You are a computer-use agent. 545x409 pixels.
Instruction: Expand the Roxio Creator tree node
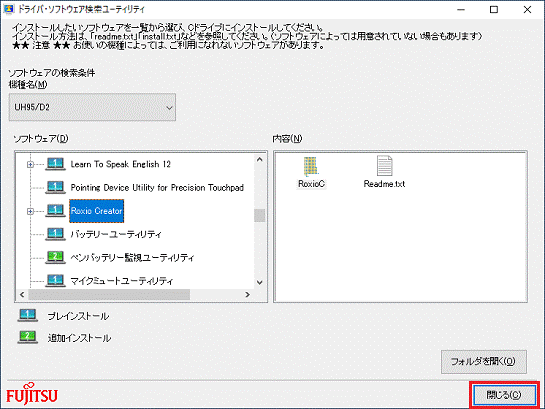30,211
